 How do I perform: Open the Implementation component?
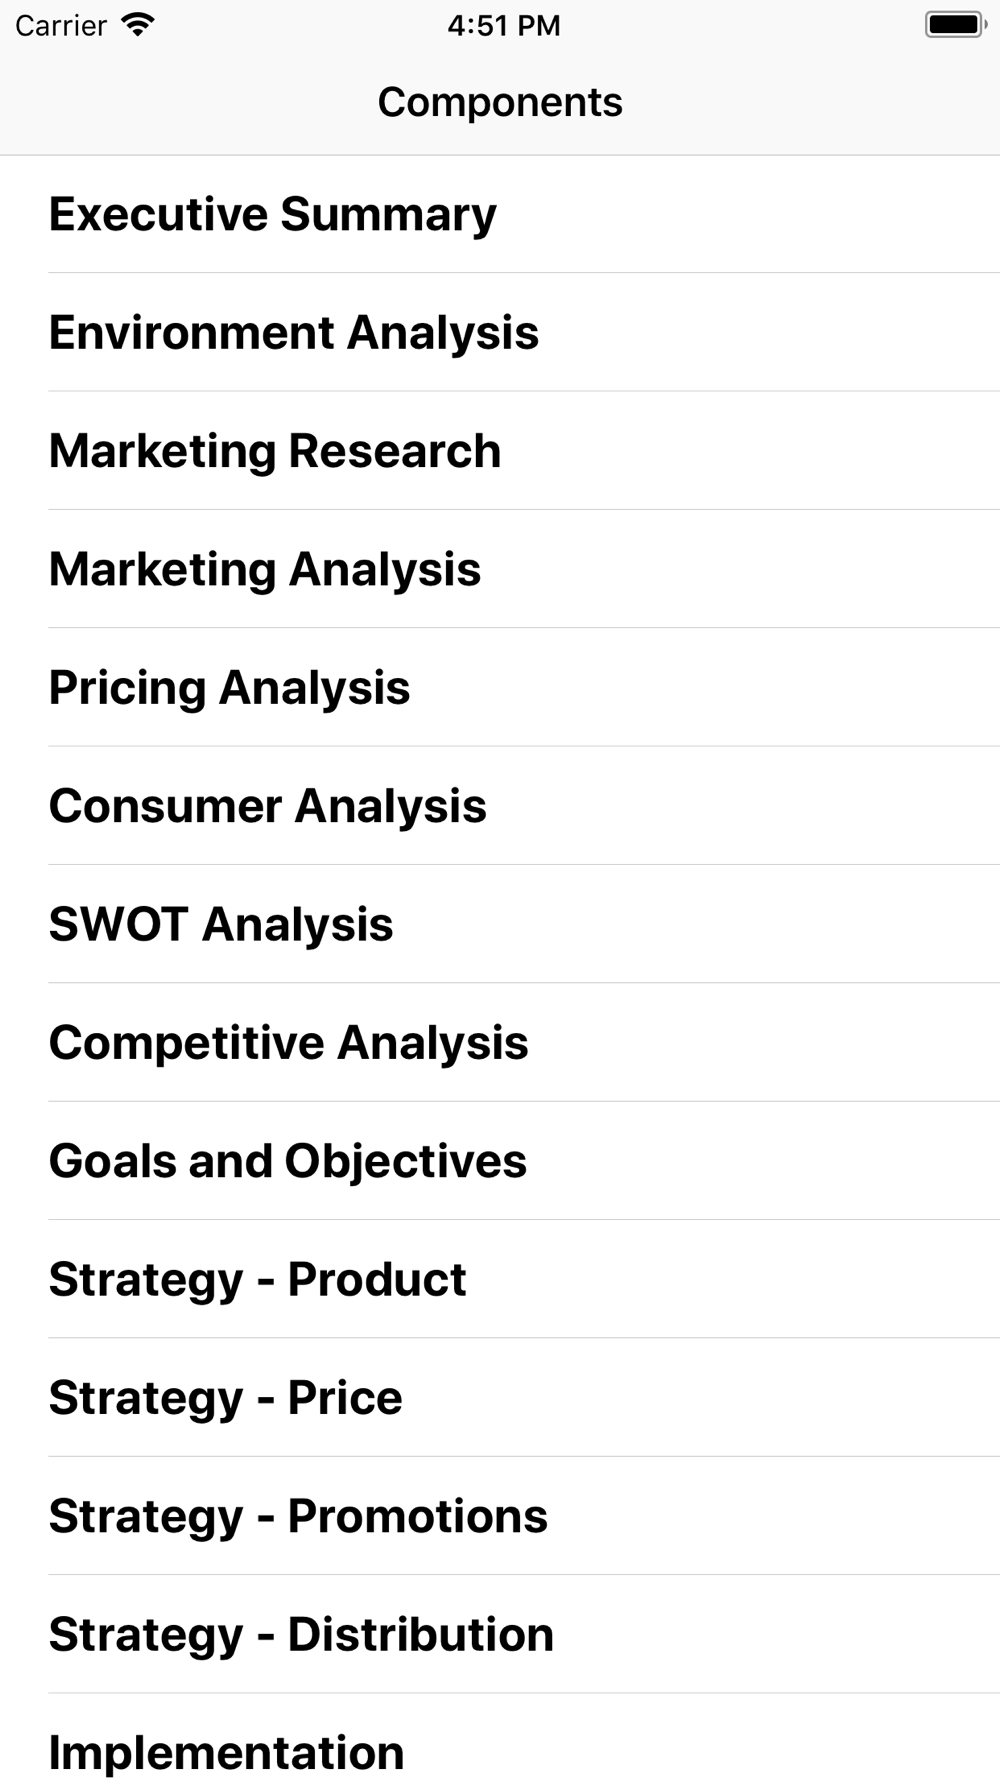coord(500,1736)
